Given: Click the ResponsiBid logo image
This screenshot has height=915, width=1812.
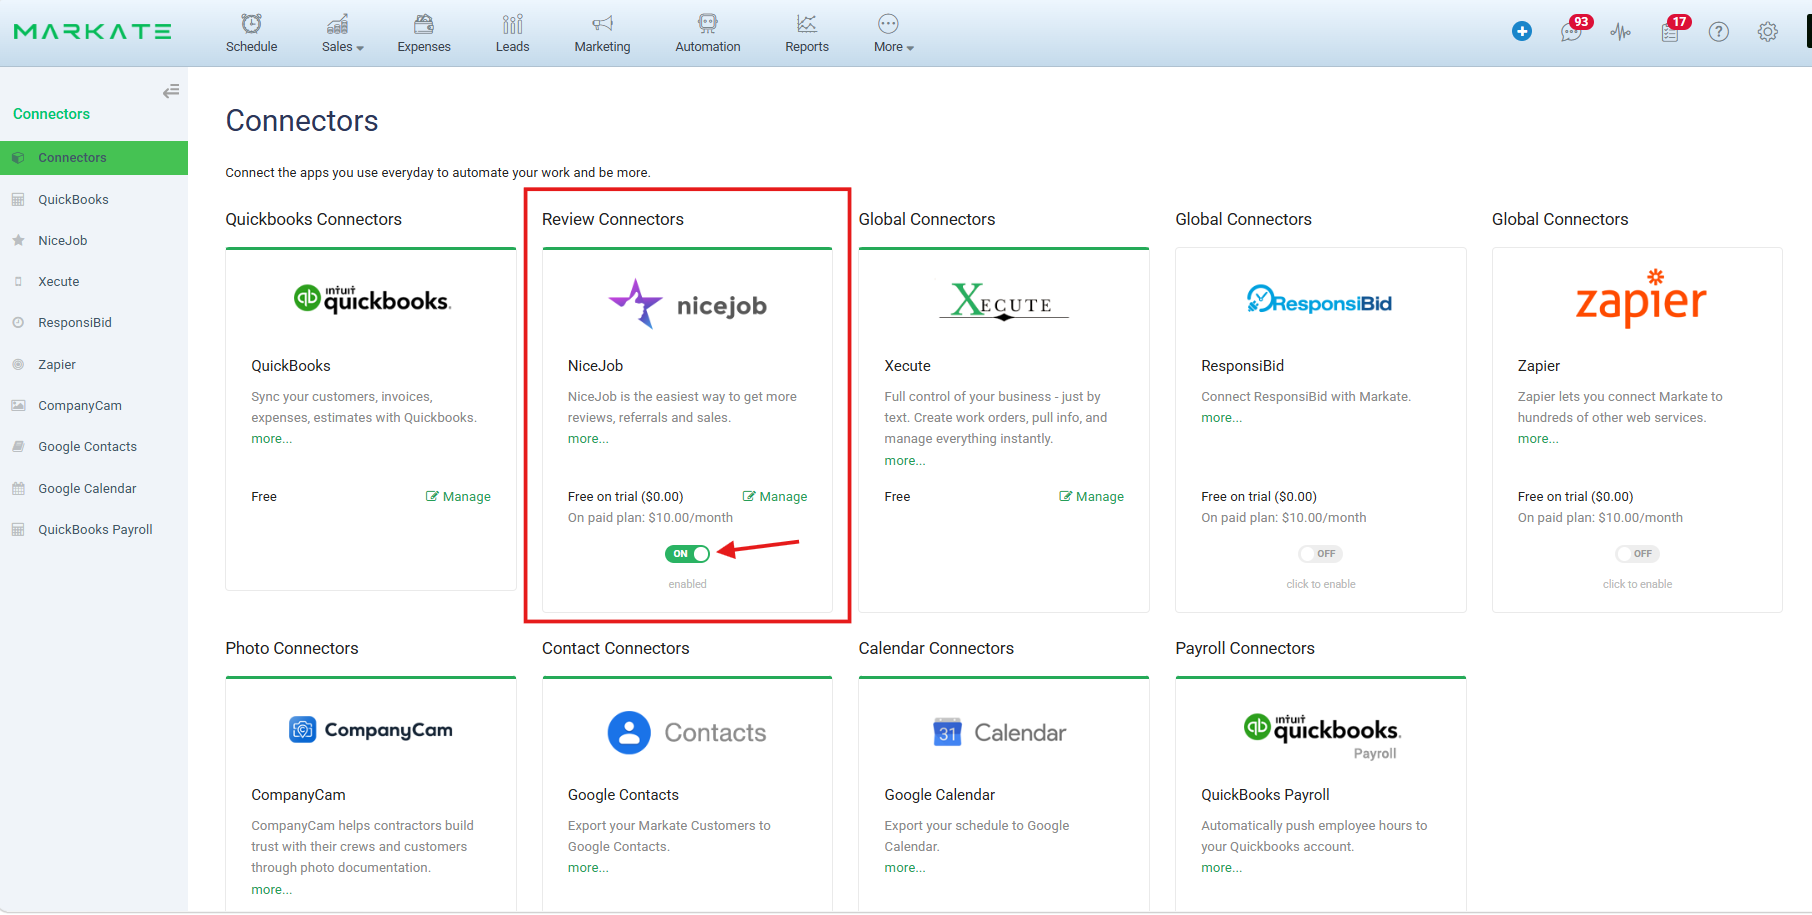Looking at the screenshot, I should (x=1320, y=300).
